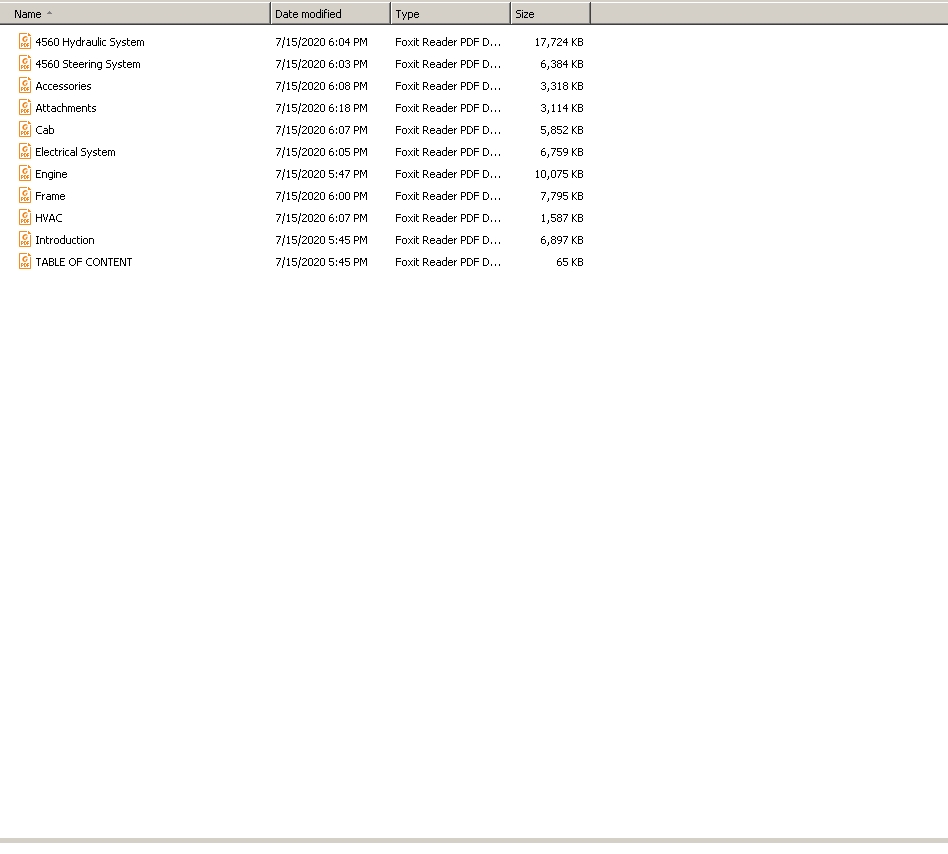948x854 pixels.
Task: Click the Type cell in the Cab row
Action: pyautogui.click(x=448, y=130)
